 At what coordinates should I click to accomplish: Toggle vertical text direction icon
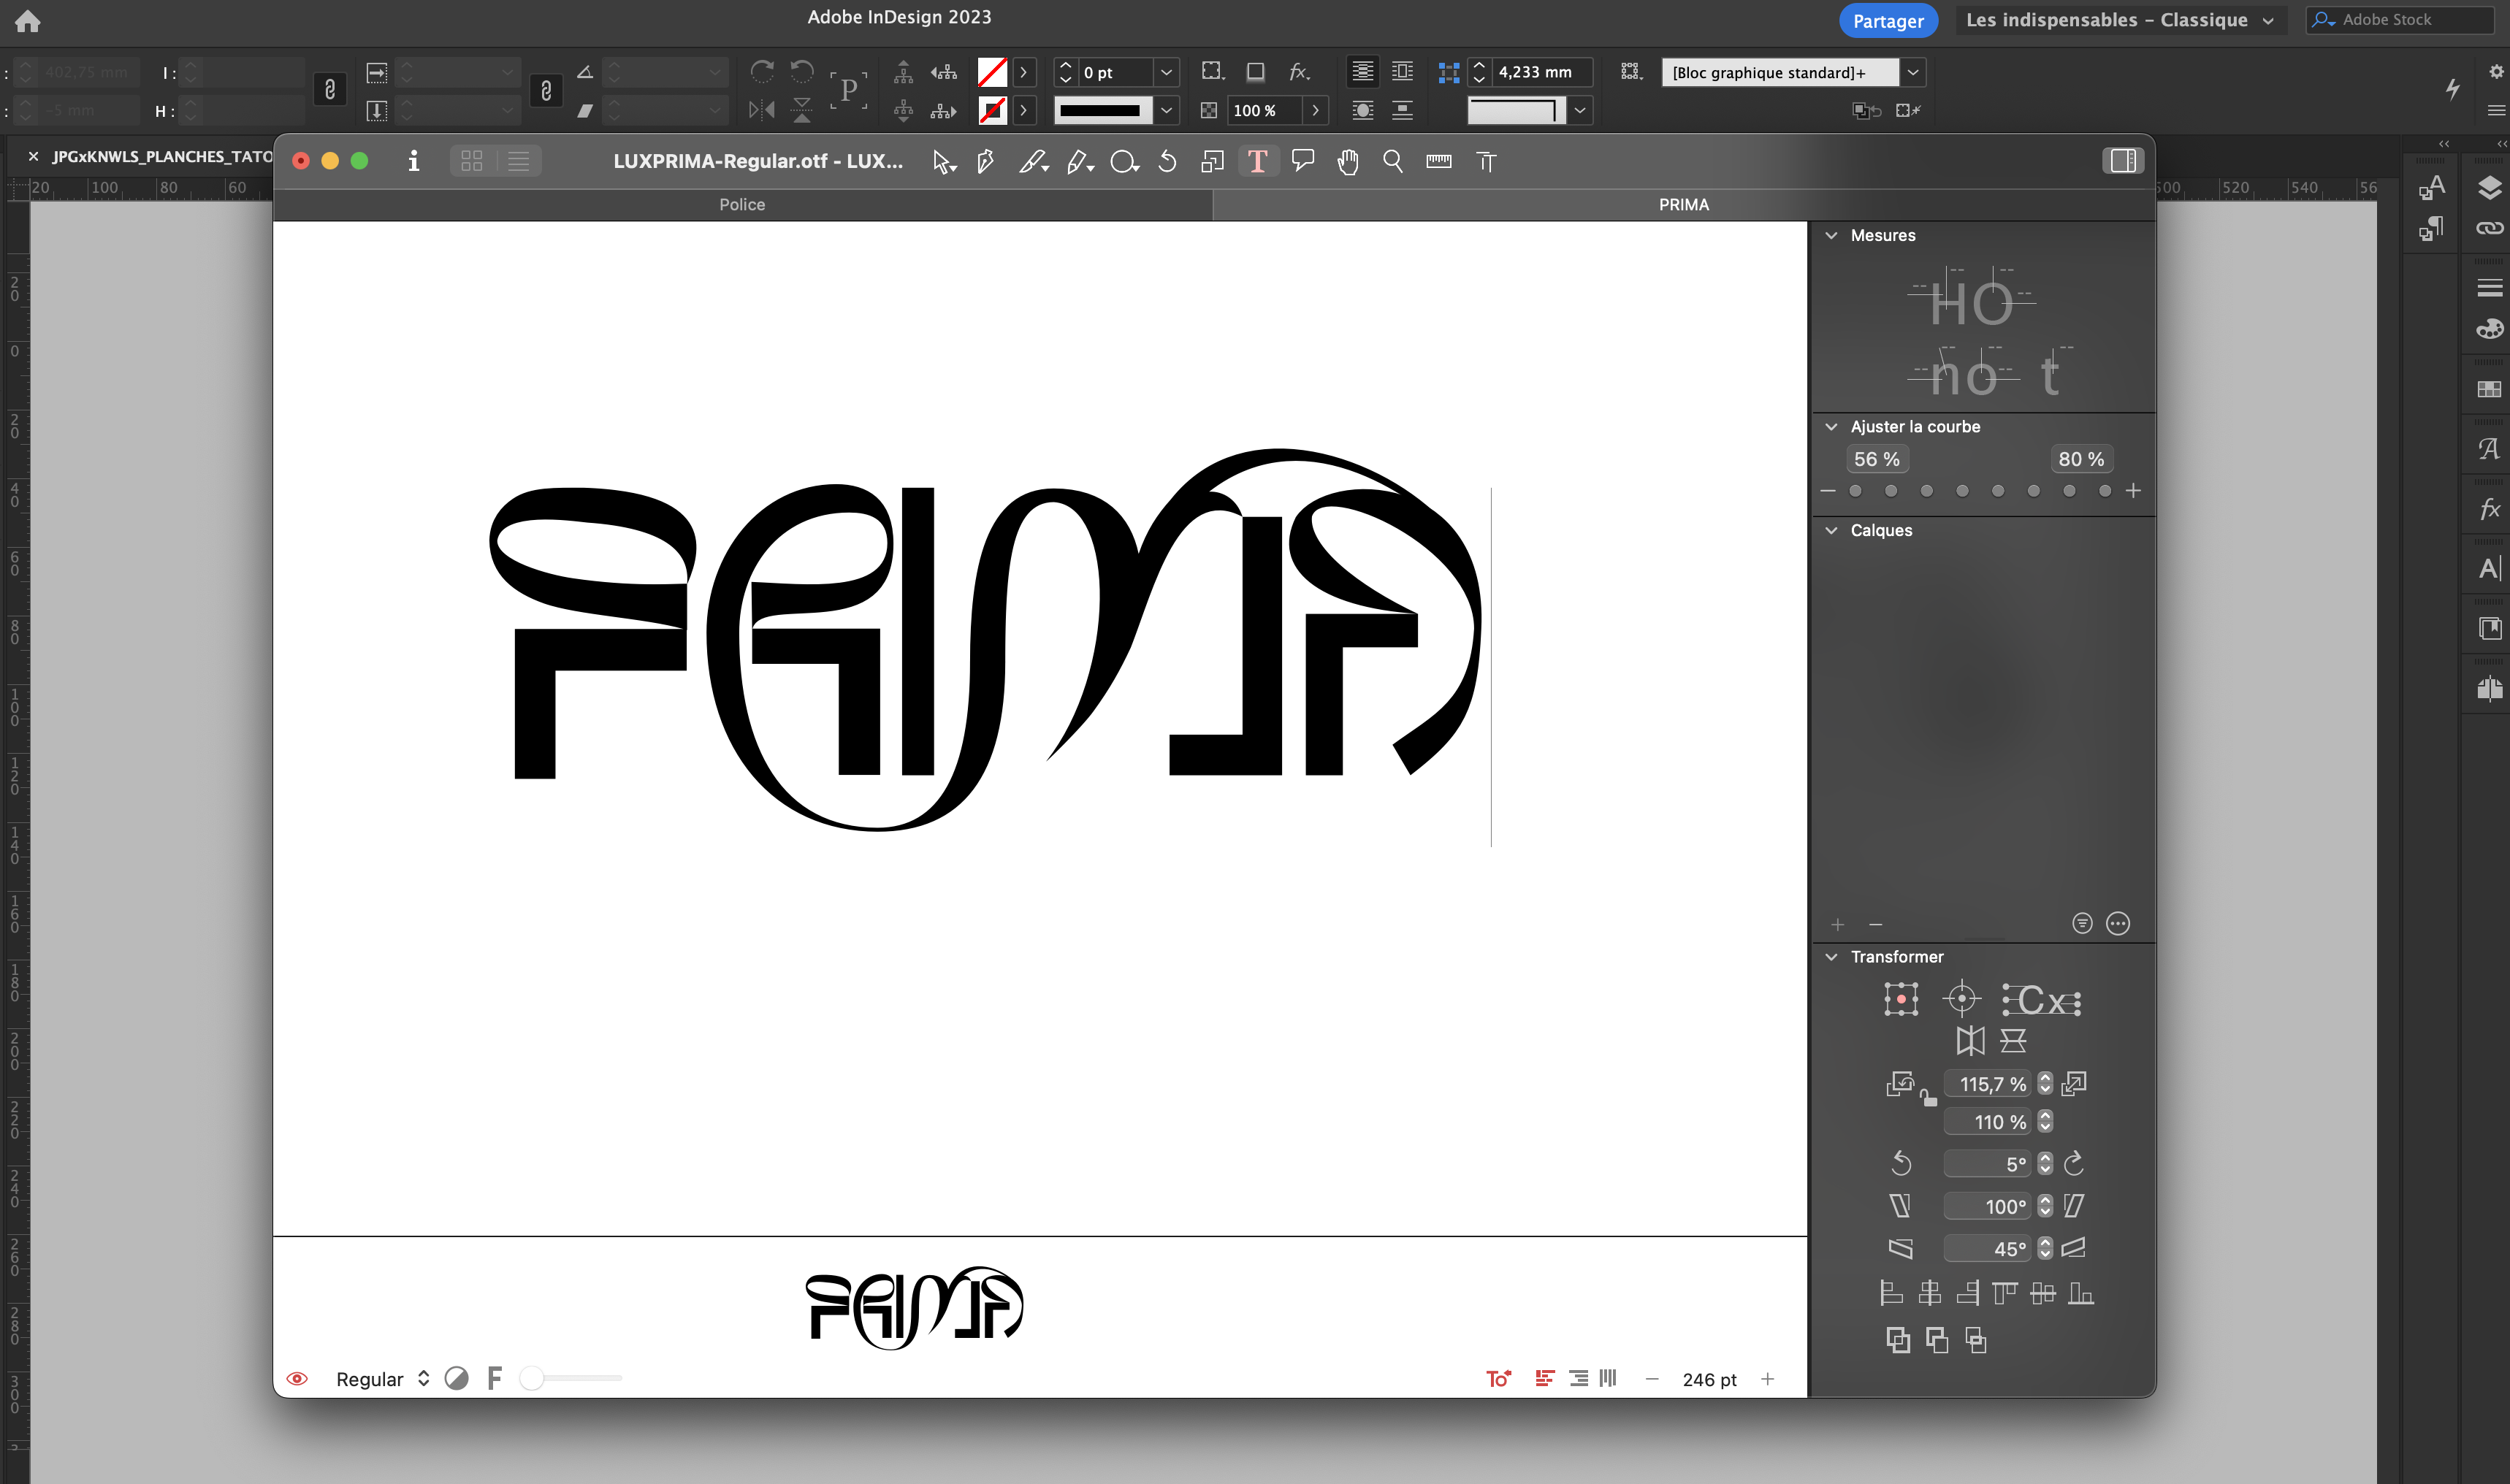1608,1378
